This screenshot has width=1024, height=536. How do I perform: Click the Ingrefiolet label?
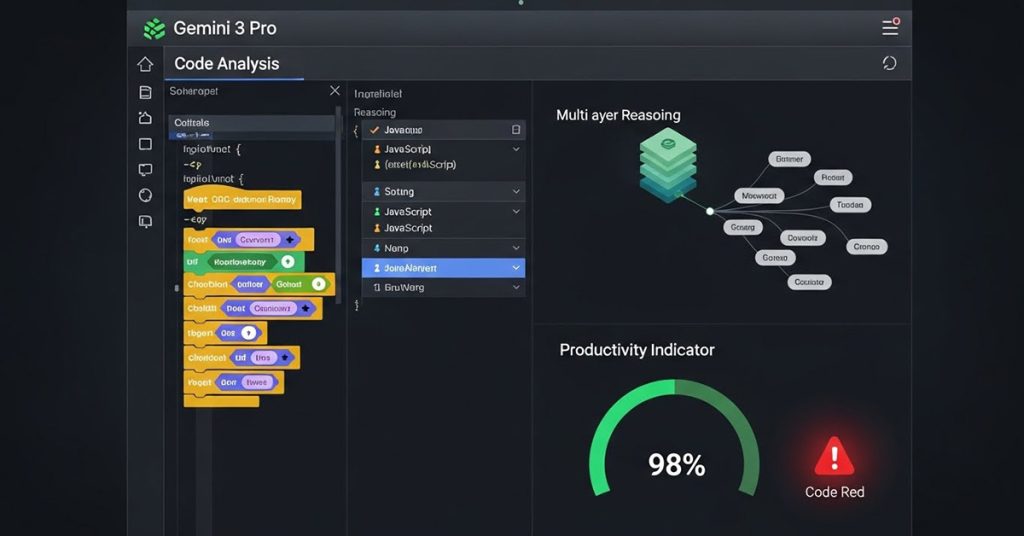tap(377, 93)
